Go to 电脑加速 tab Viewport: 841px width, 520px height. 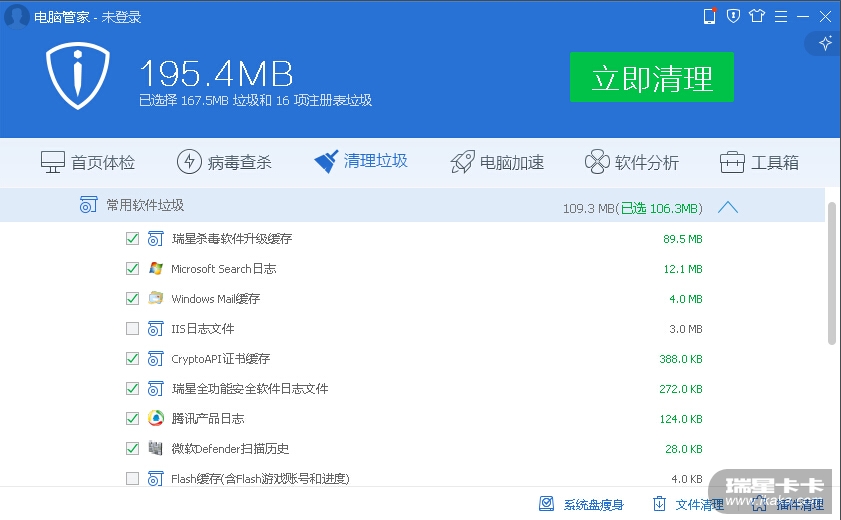(497, 162)
